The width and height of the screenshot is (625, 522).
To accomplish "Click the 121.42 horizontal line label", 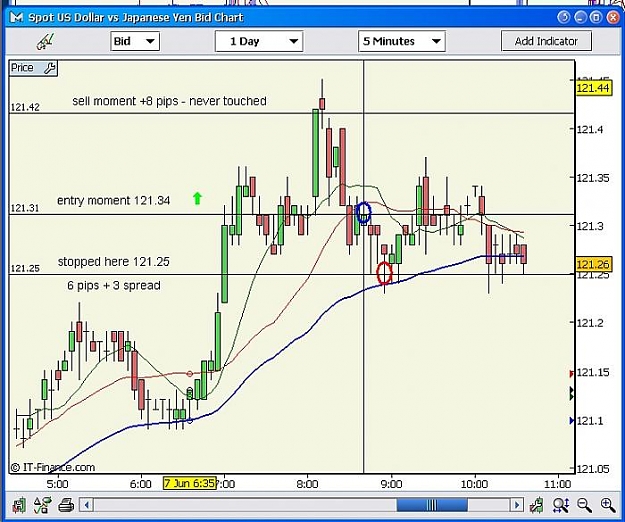I will [x=25, y=107].
